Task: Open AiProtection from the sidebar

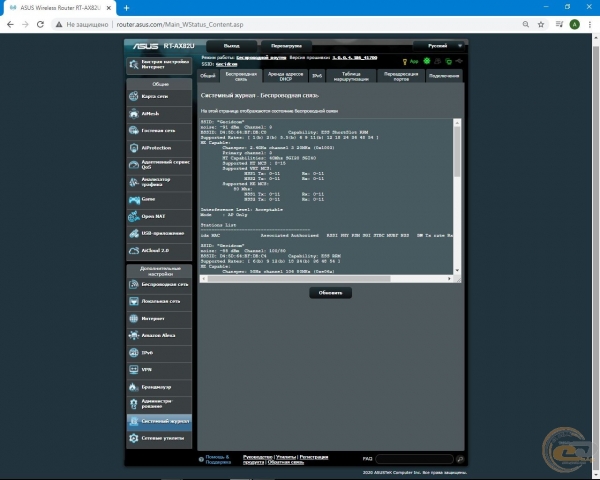Action: pyautogui.click(x=159, y=148)
